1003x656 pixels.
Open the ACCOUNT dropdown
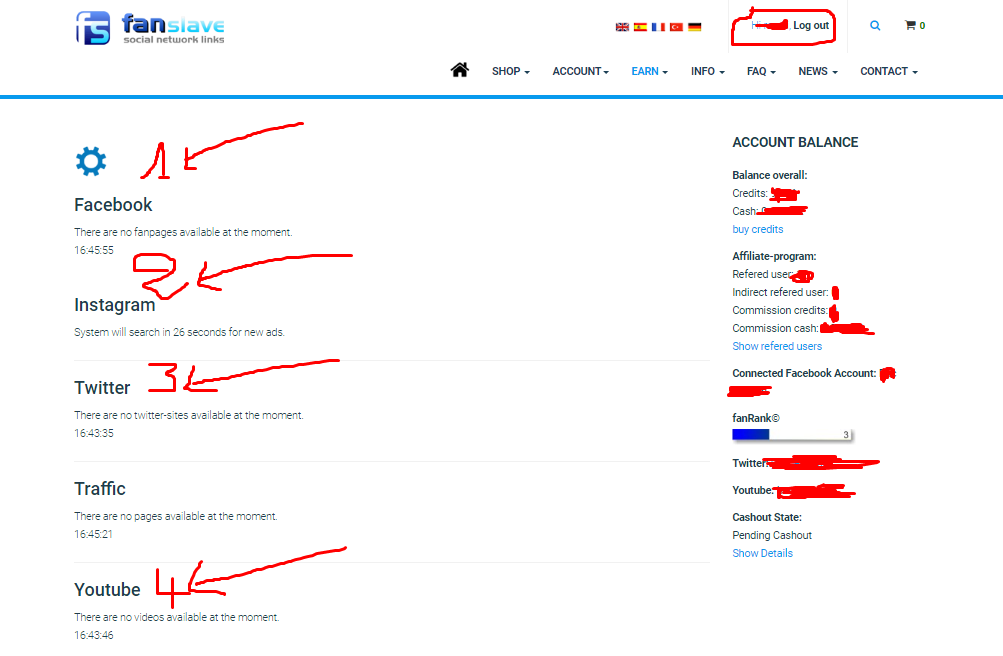pyautogui.click(x=580, y=72)
